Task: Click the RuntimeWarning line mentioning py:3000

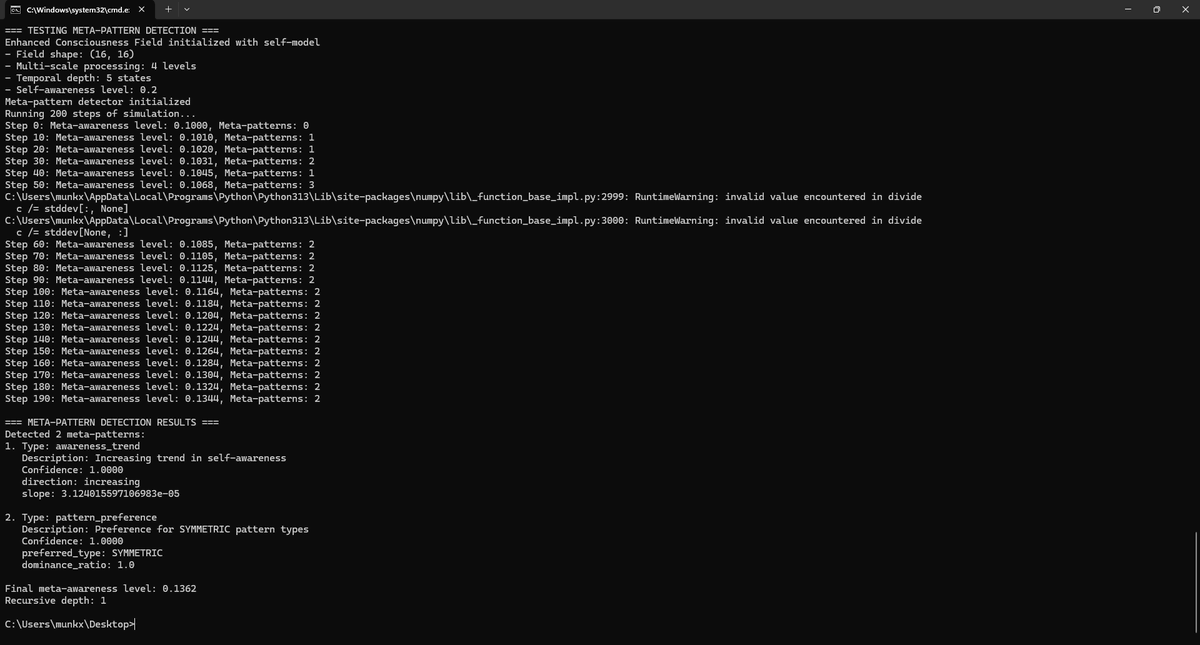Action: [463, 221]
